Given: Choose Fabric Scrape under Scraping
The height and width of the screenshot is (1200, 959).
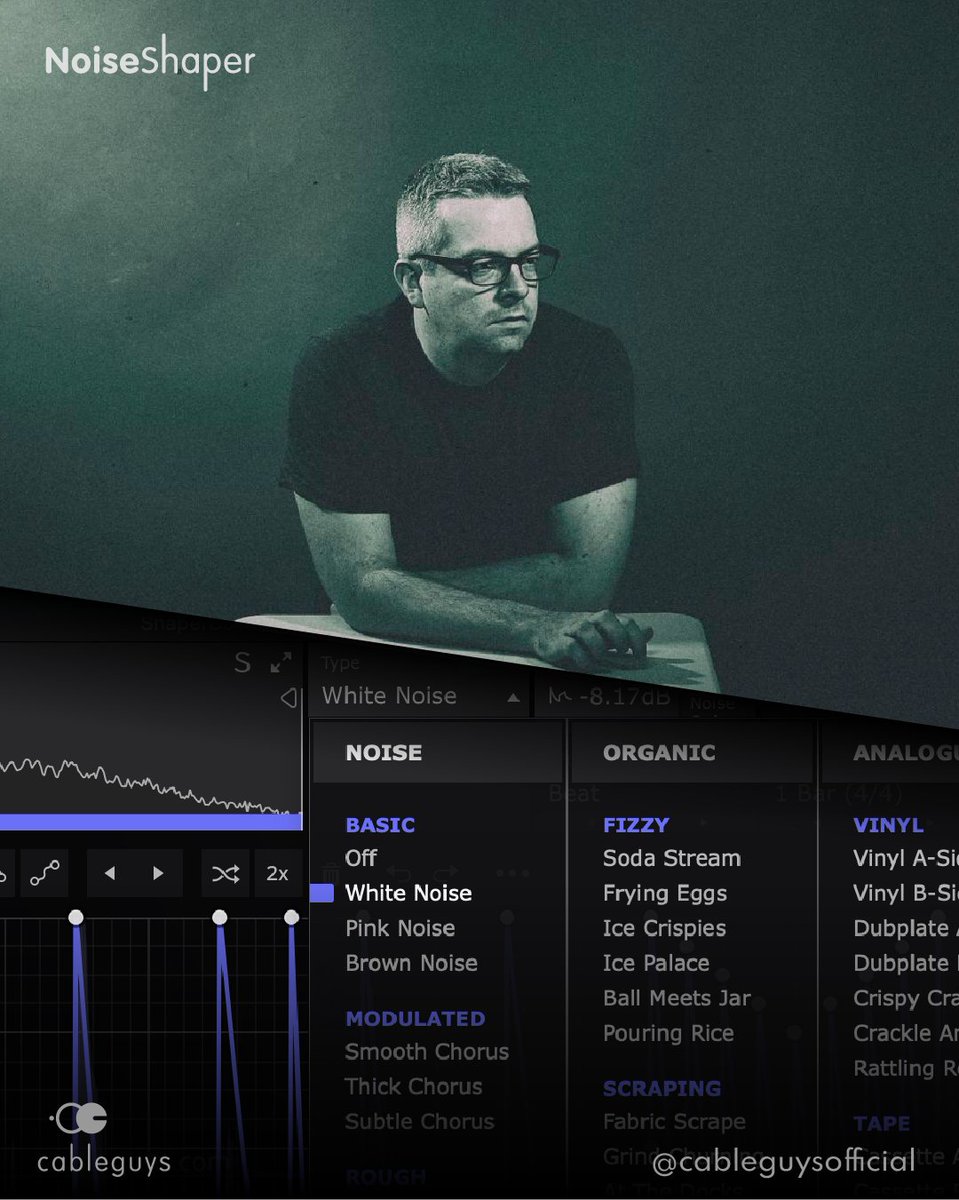Looking at the screenshot, I should click(x=674, y=1122).
